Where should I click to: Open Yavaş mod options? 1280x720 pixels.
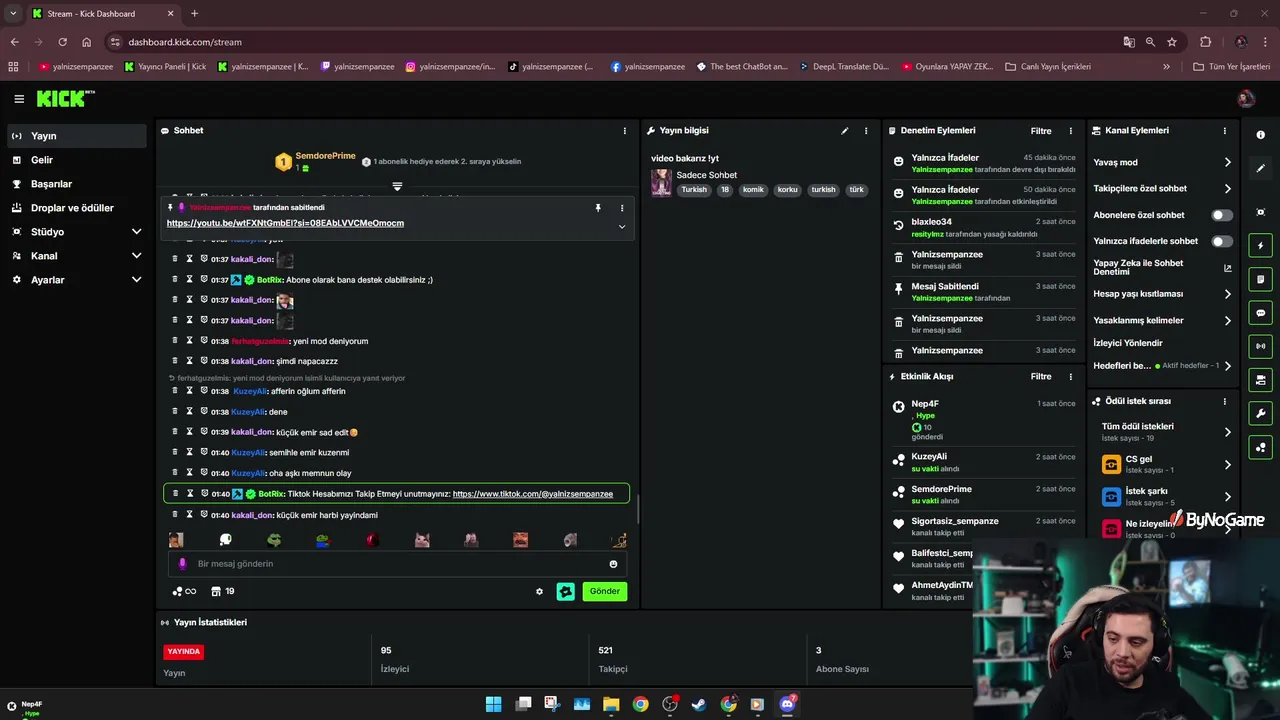(x=1162, y=162)
